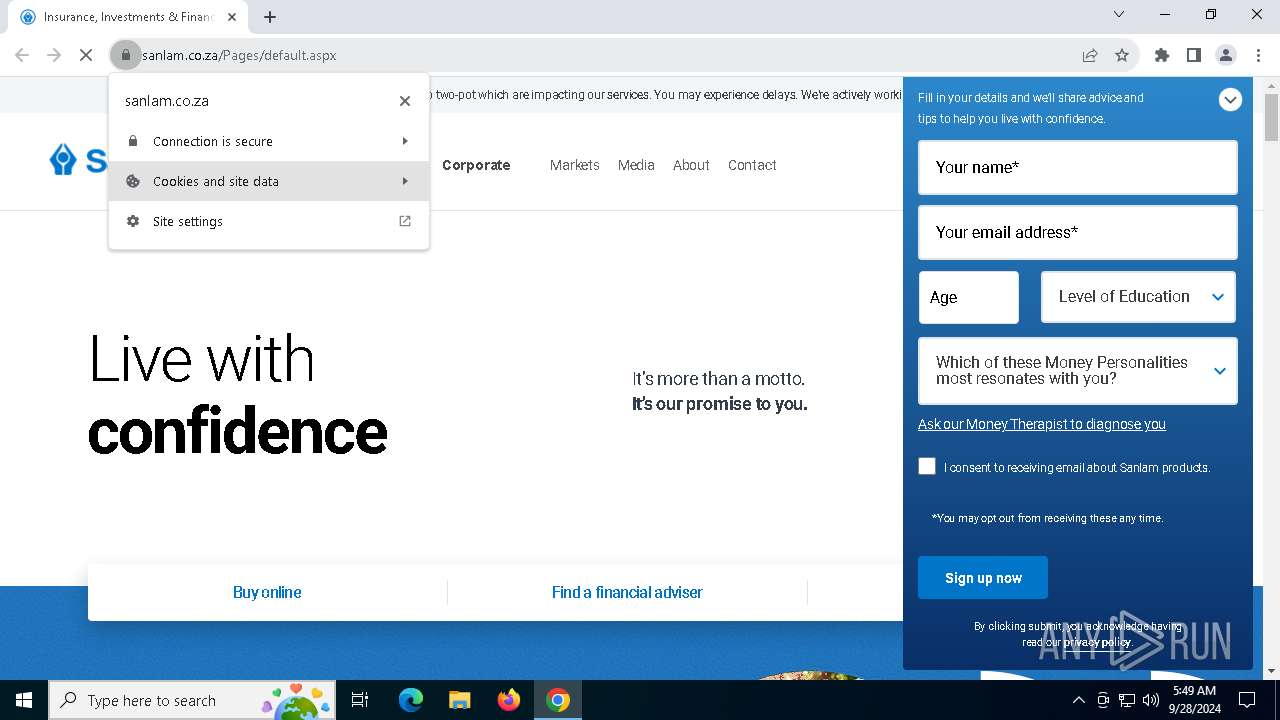The height and width of the screenshot is (720, 1280).
Task: Open Corporate navigation tab
Action: click(476, 165)
